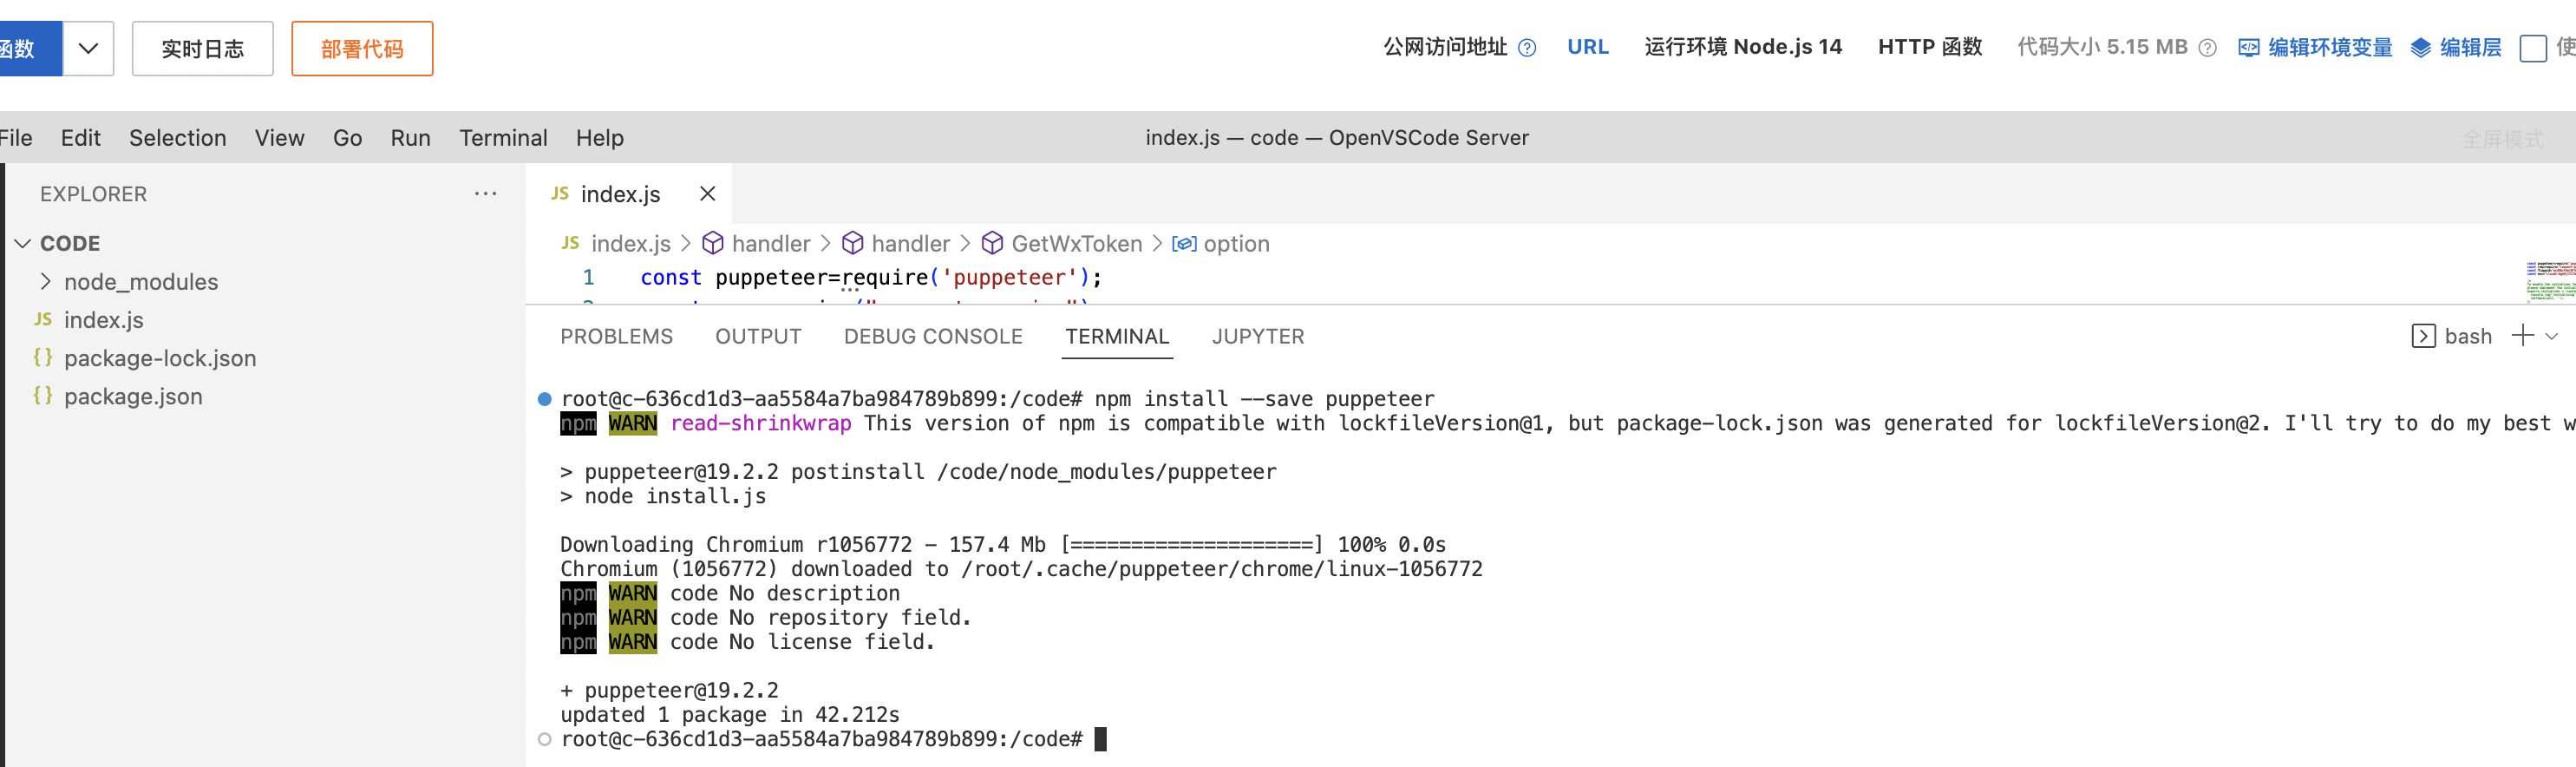Close the index.js editor tab
This screenshot has height=767, width=2576.
click(707, 194)
